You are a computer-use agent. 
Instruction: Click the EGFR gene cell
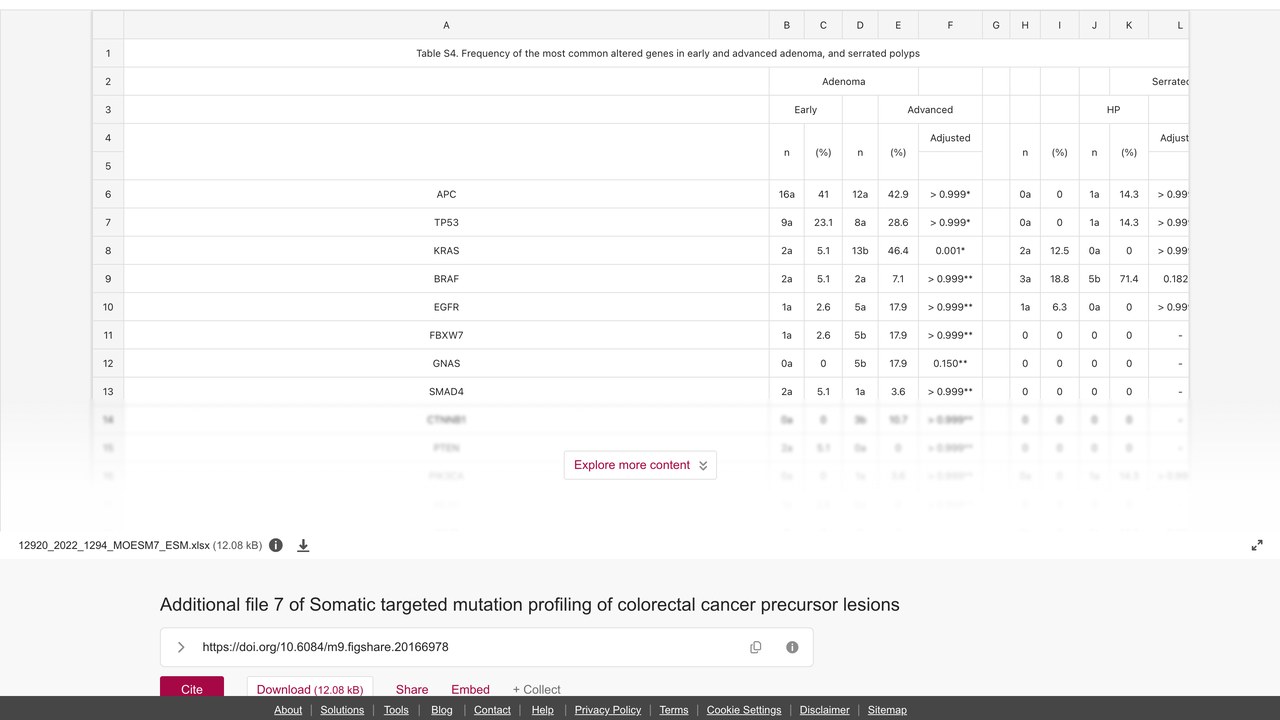point(446,307)
